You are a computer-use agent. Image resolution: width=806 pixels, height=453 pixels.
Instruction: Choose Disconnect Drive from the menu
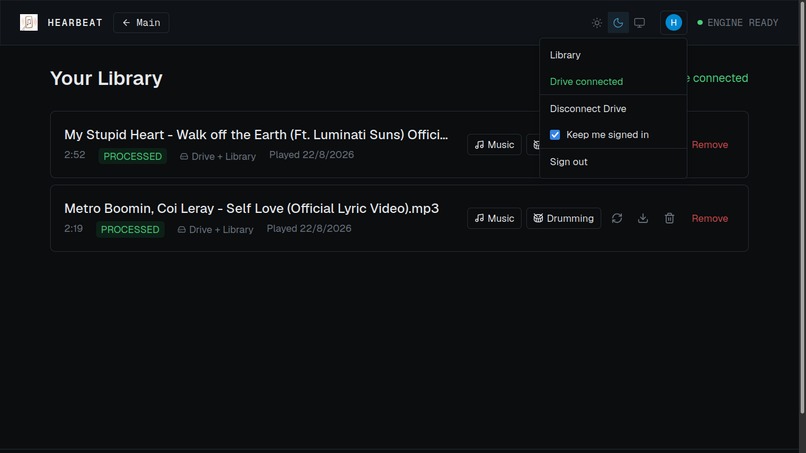tap(613, 108)
